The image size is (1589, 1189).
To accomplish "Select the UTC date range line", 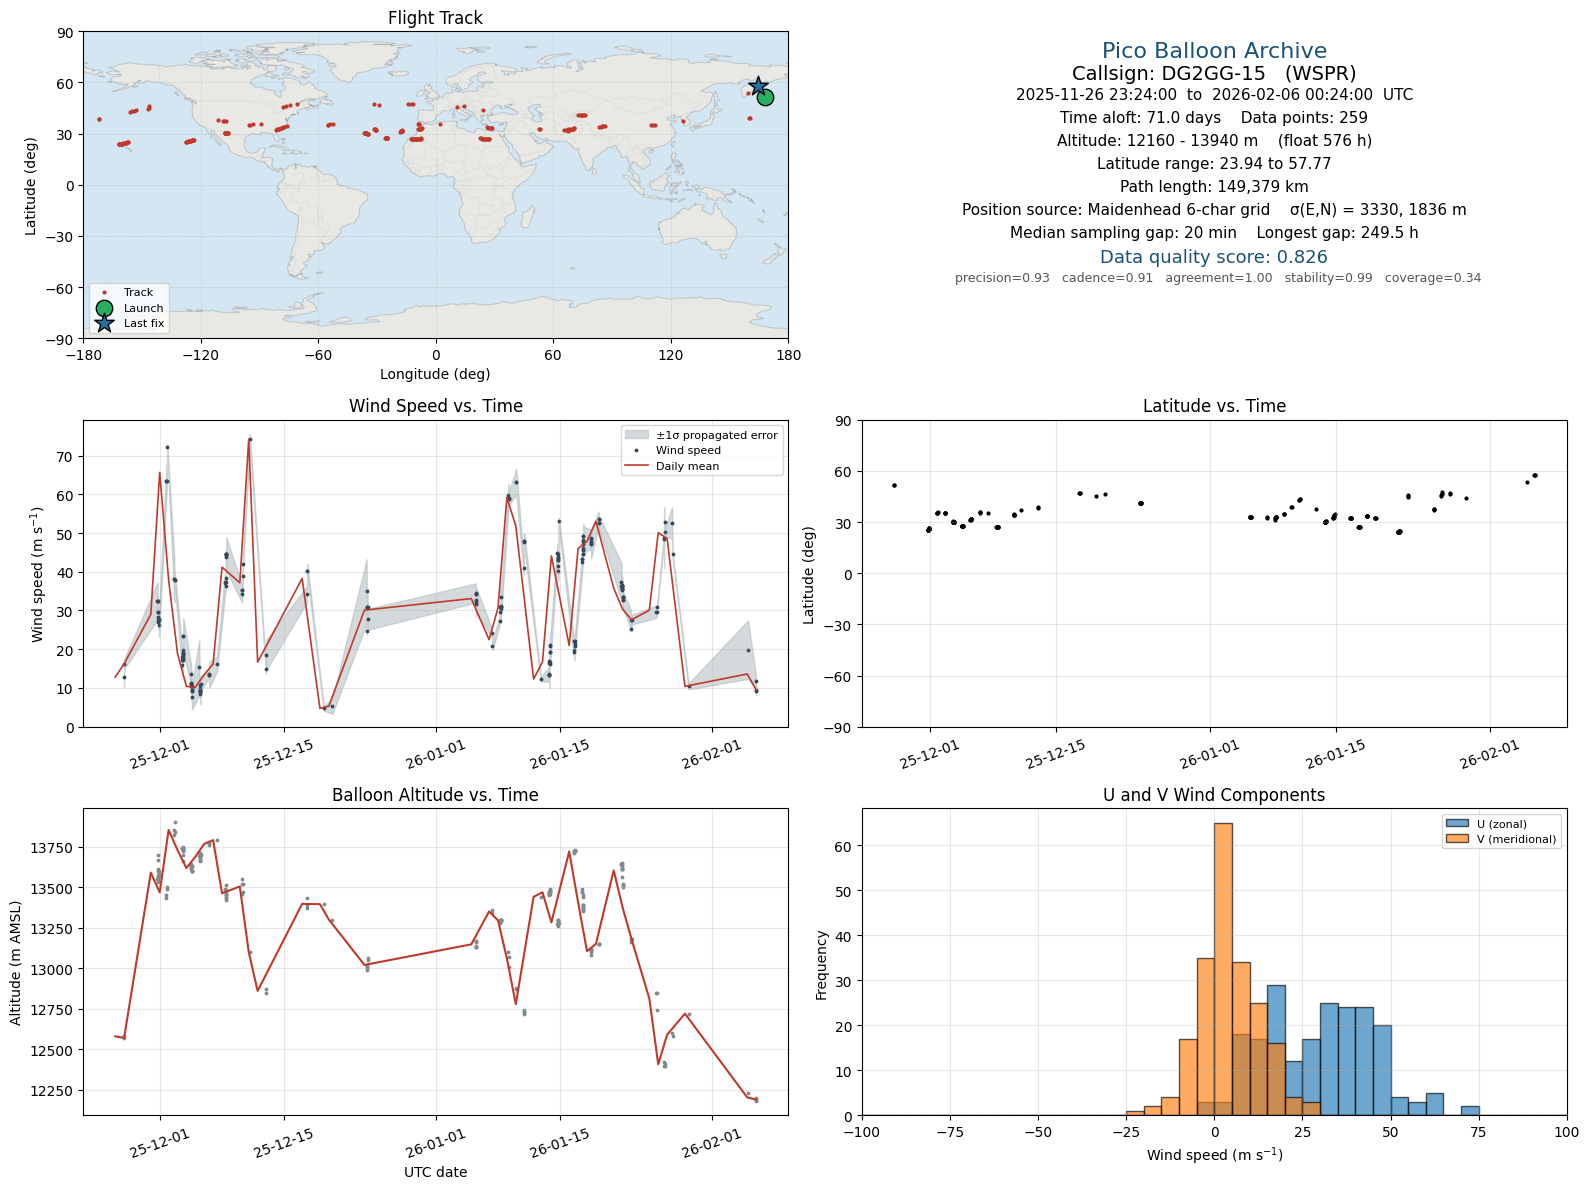I will click(1214, 95).
